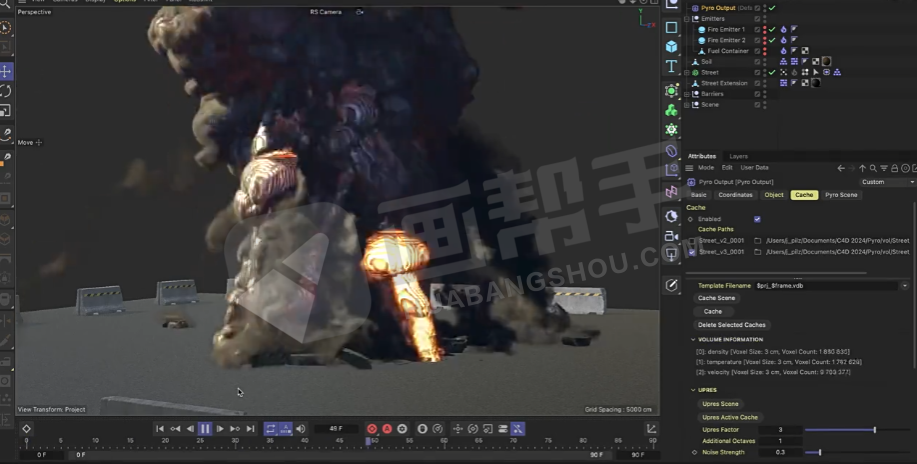
Task: Select the Scale tool in left toolbar
Action: point(6,111)
